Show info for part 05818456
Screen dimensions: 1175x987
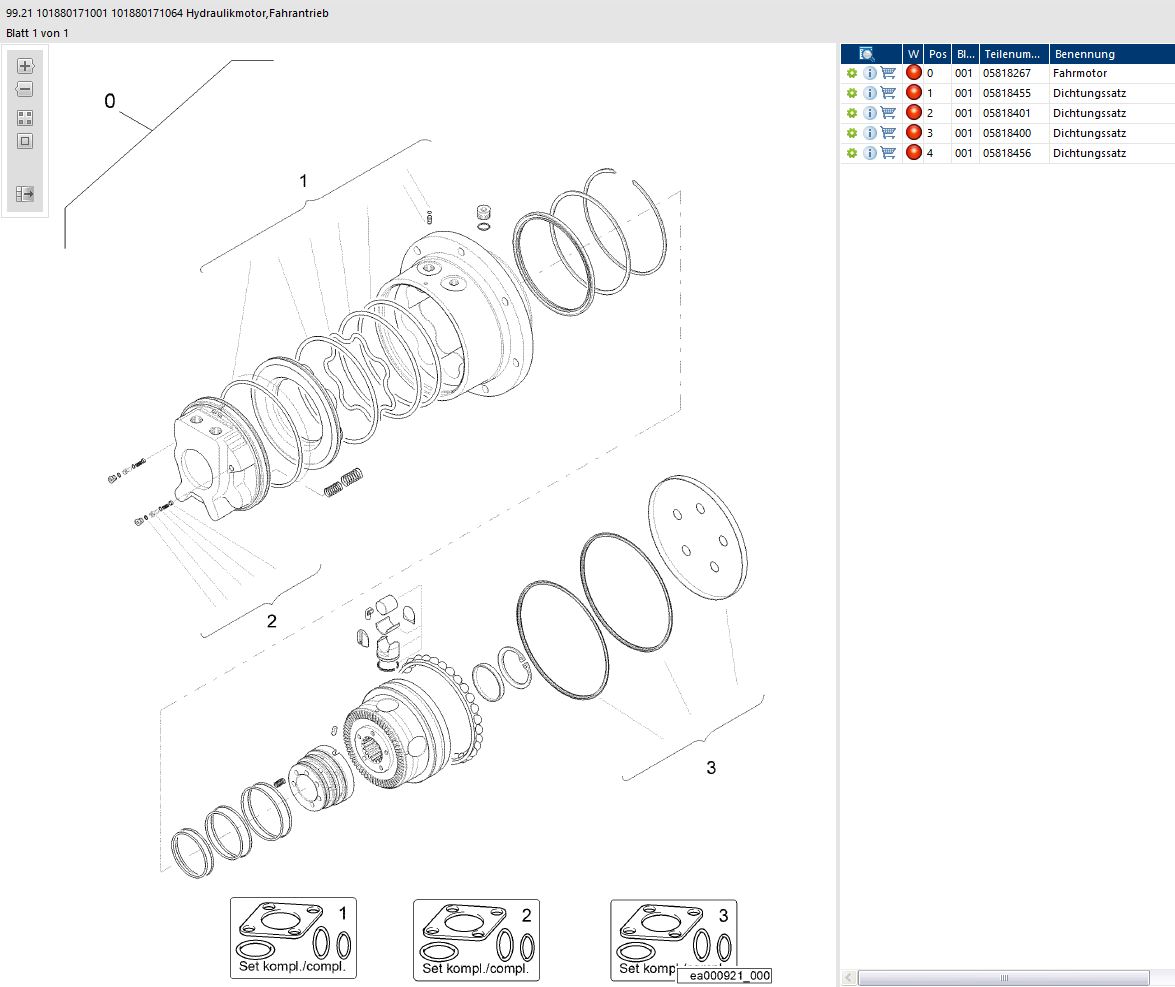870,153
